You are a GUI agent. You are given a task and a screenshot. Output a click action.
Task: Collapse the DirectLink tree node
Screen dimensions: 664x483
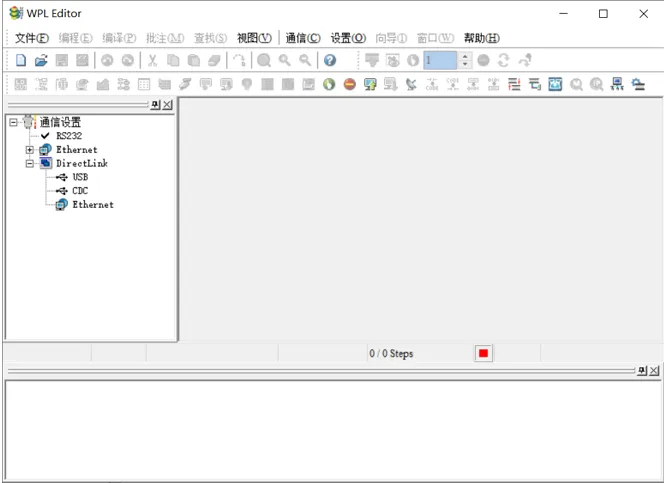click(x=30, y=163)
